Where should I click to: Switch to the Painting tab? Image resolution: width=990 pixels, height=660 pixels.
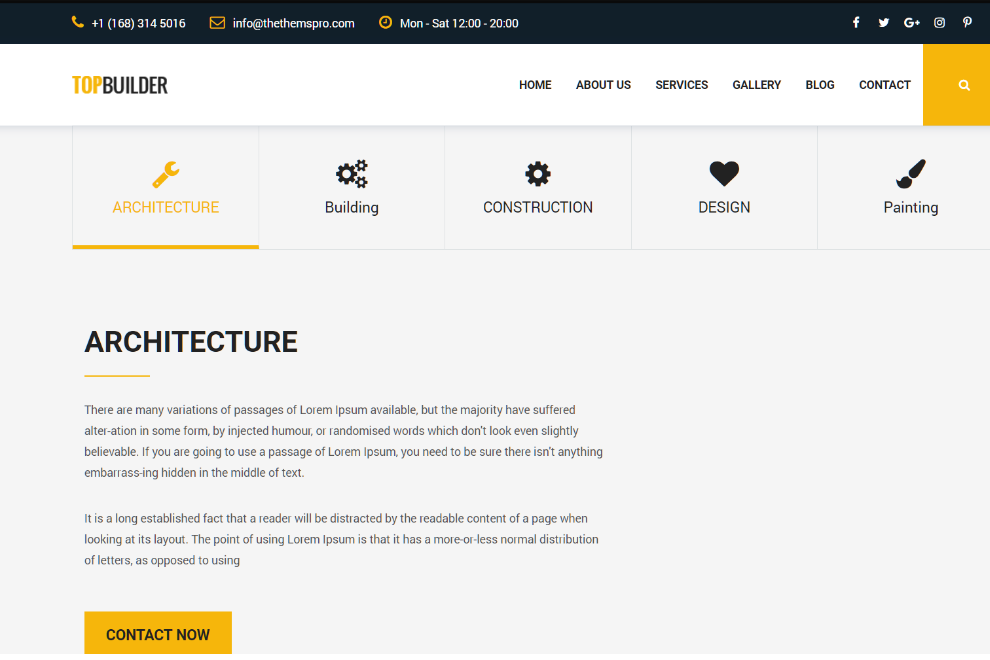coord(904,188)
